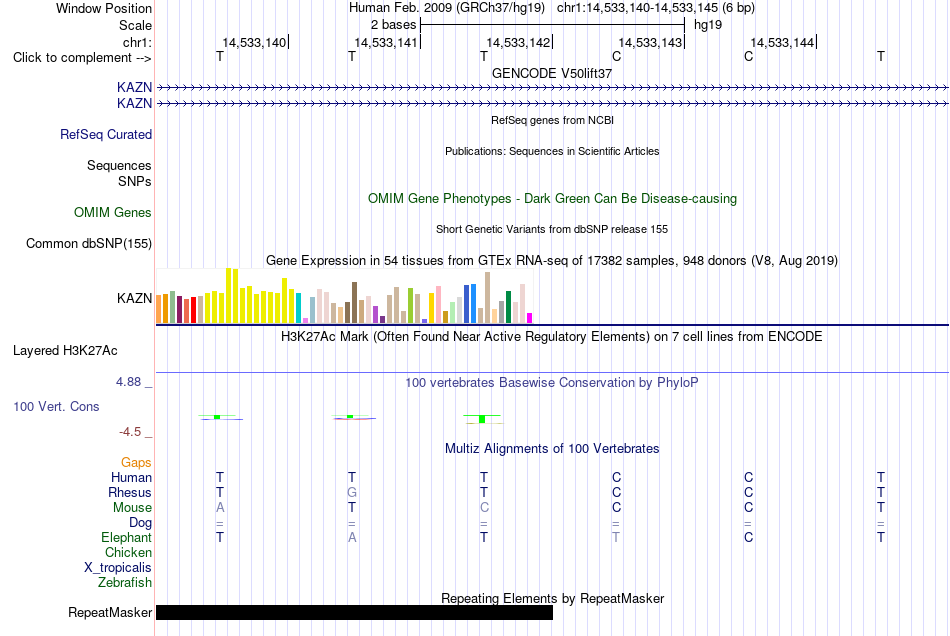Click the GENCODE V50lift37 track title
The width and height of the screenshot is (950, 636).
coord(552,73)
